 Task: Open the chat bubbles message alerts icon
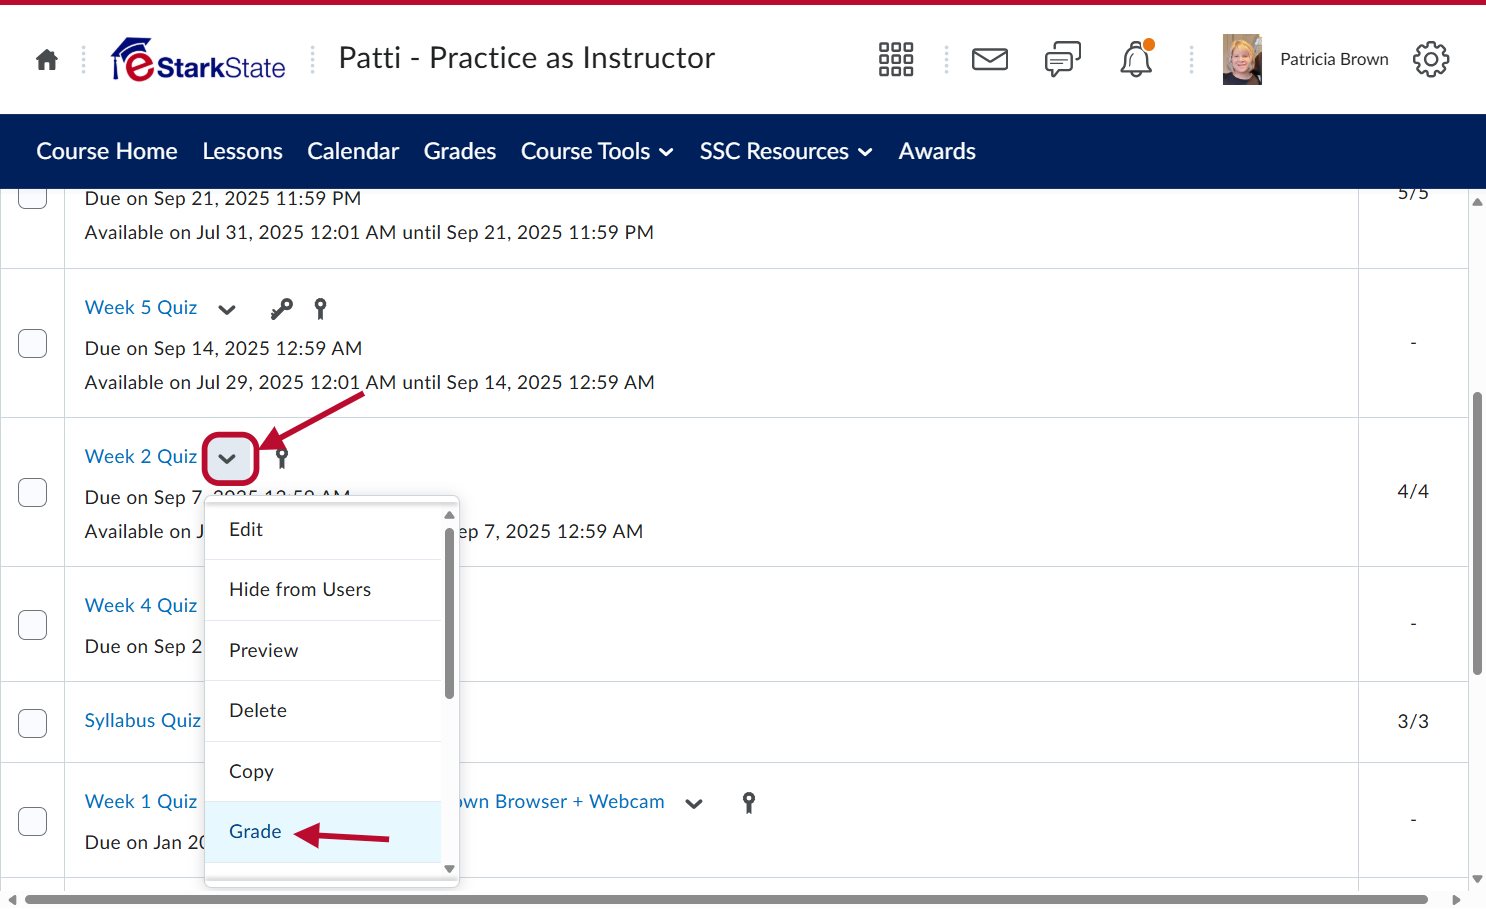point(1063,60)
